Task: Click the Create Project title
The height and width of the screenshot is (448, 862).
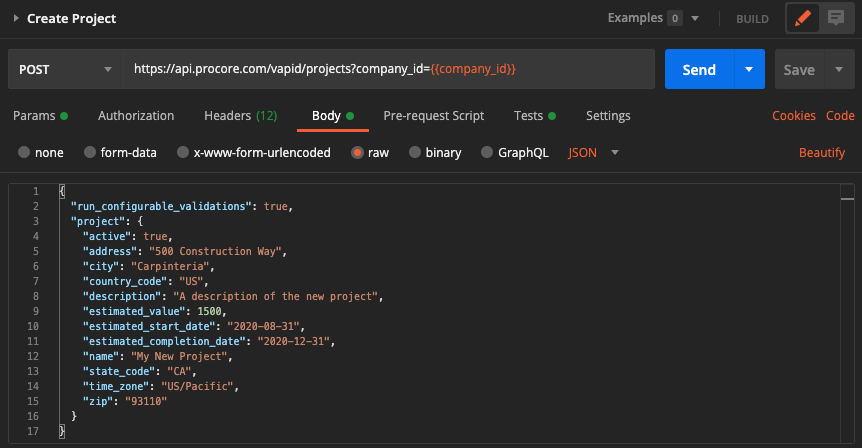Action: point(71,19)
